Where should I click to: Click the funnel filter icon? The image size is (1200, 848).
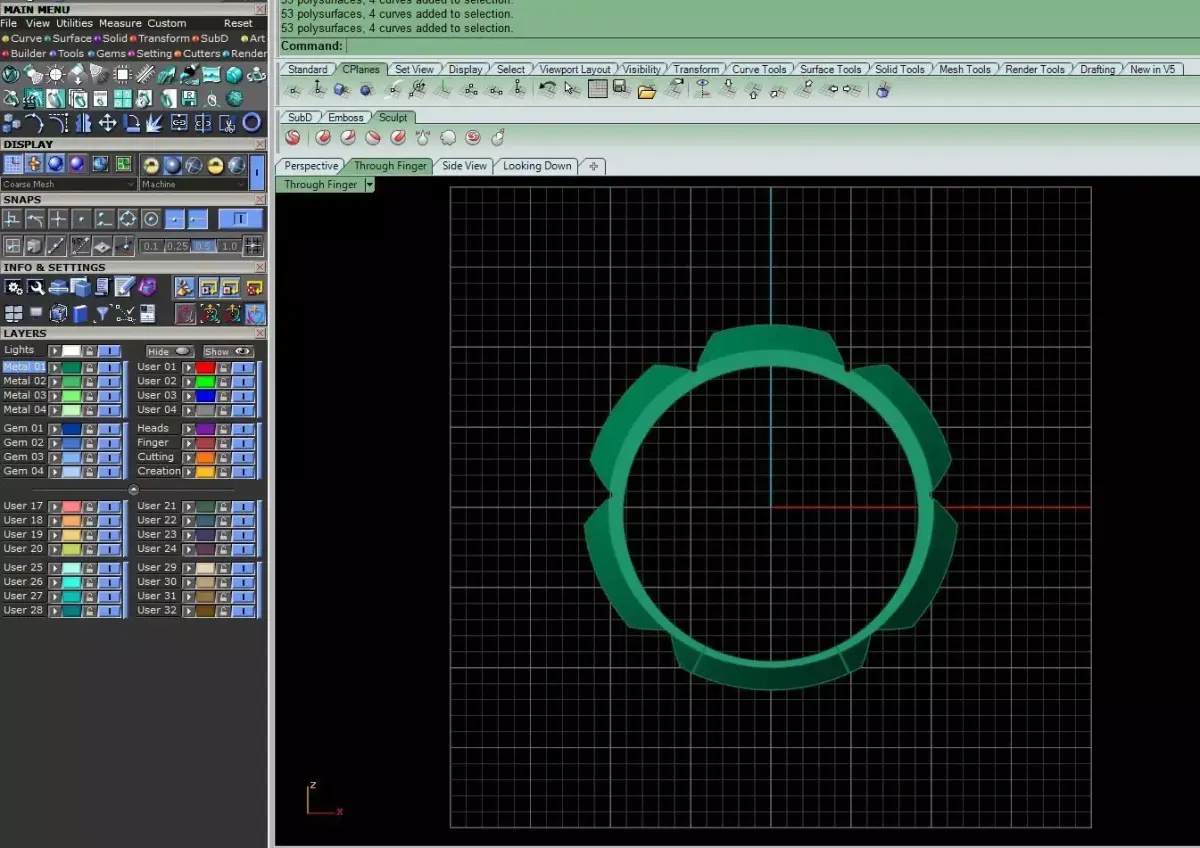point(102,313)
